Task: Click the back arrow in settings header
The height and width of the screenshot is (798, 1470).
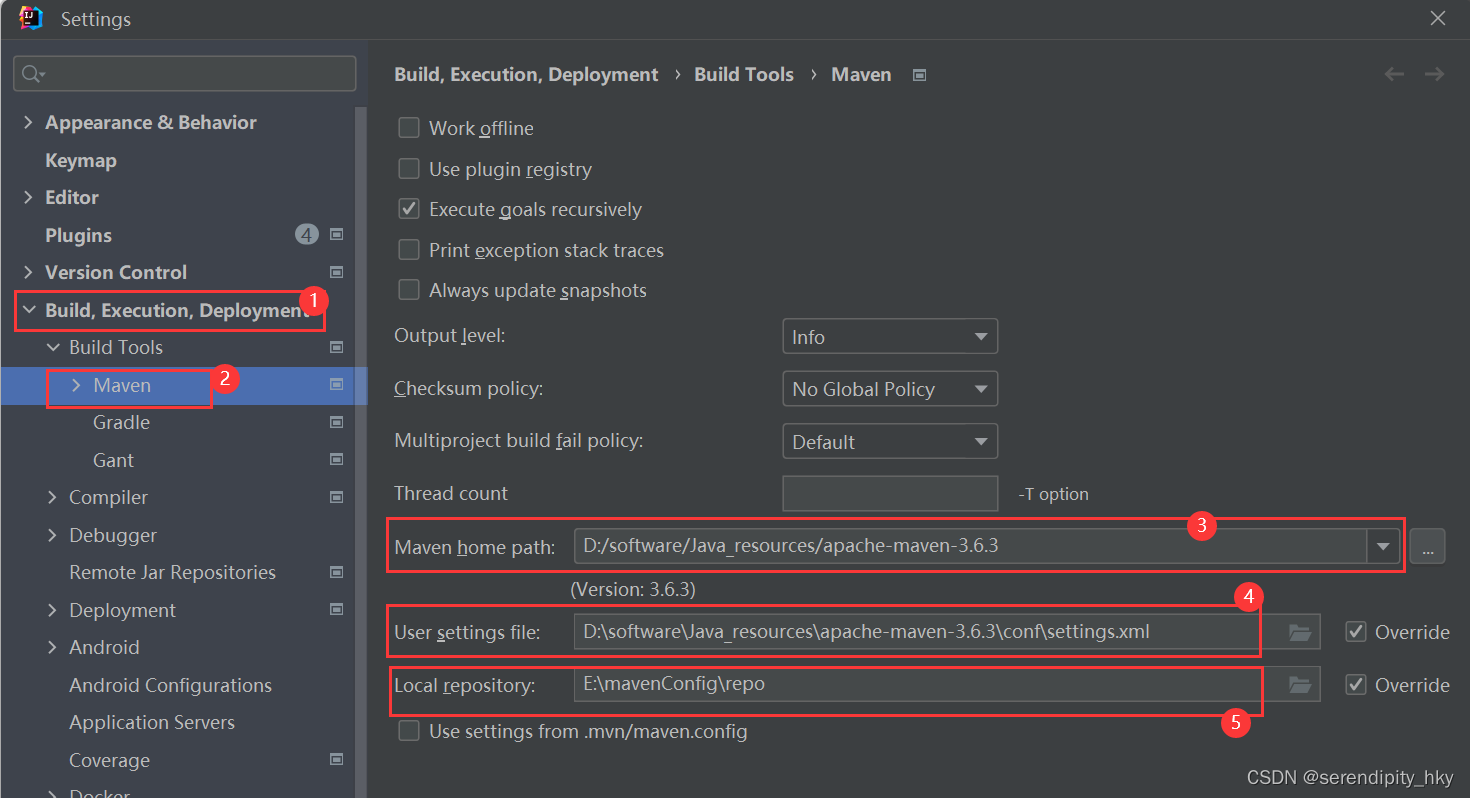Action: pos(1394,74)
